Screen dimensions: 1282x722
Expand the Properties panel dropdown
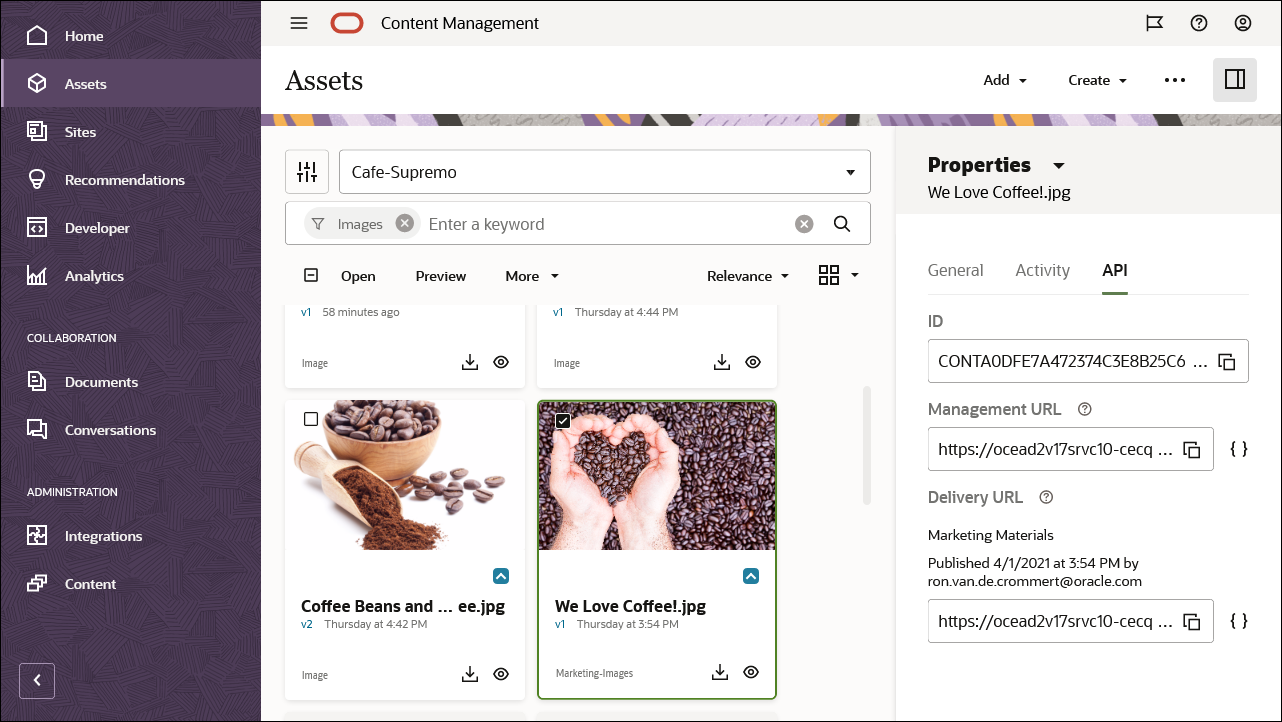click(x=1059, y=165)
